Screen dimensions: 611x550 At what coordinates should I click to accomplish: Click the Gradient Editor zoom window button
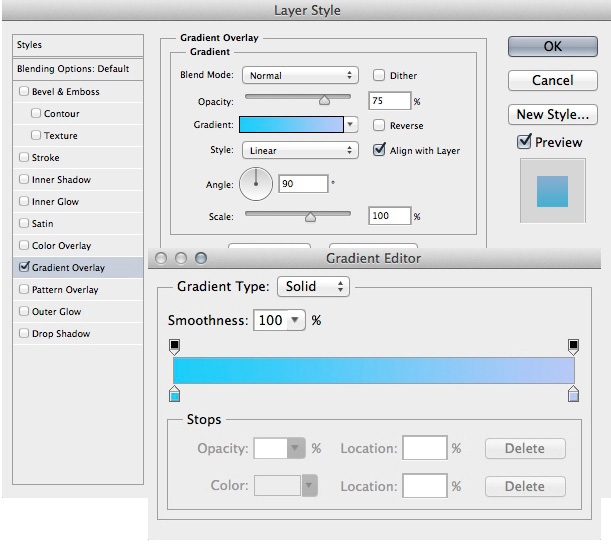tap(201, 258)
